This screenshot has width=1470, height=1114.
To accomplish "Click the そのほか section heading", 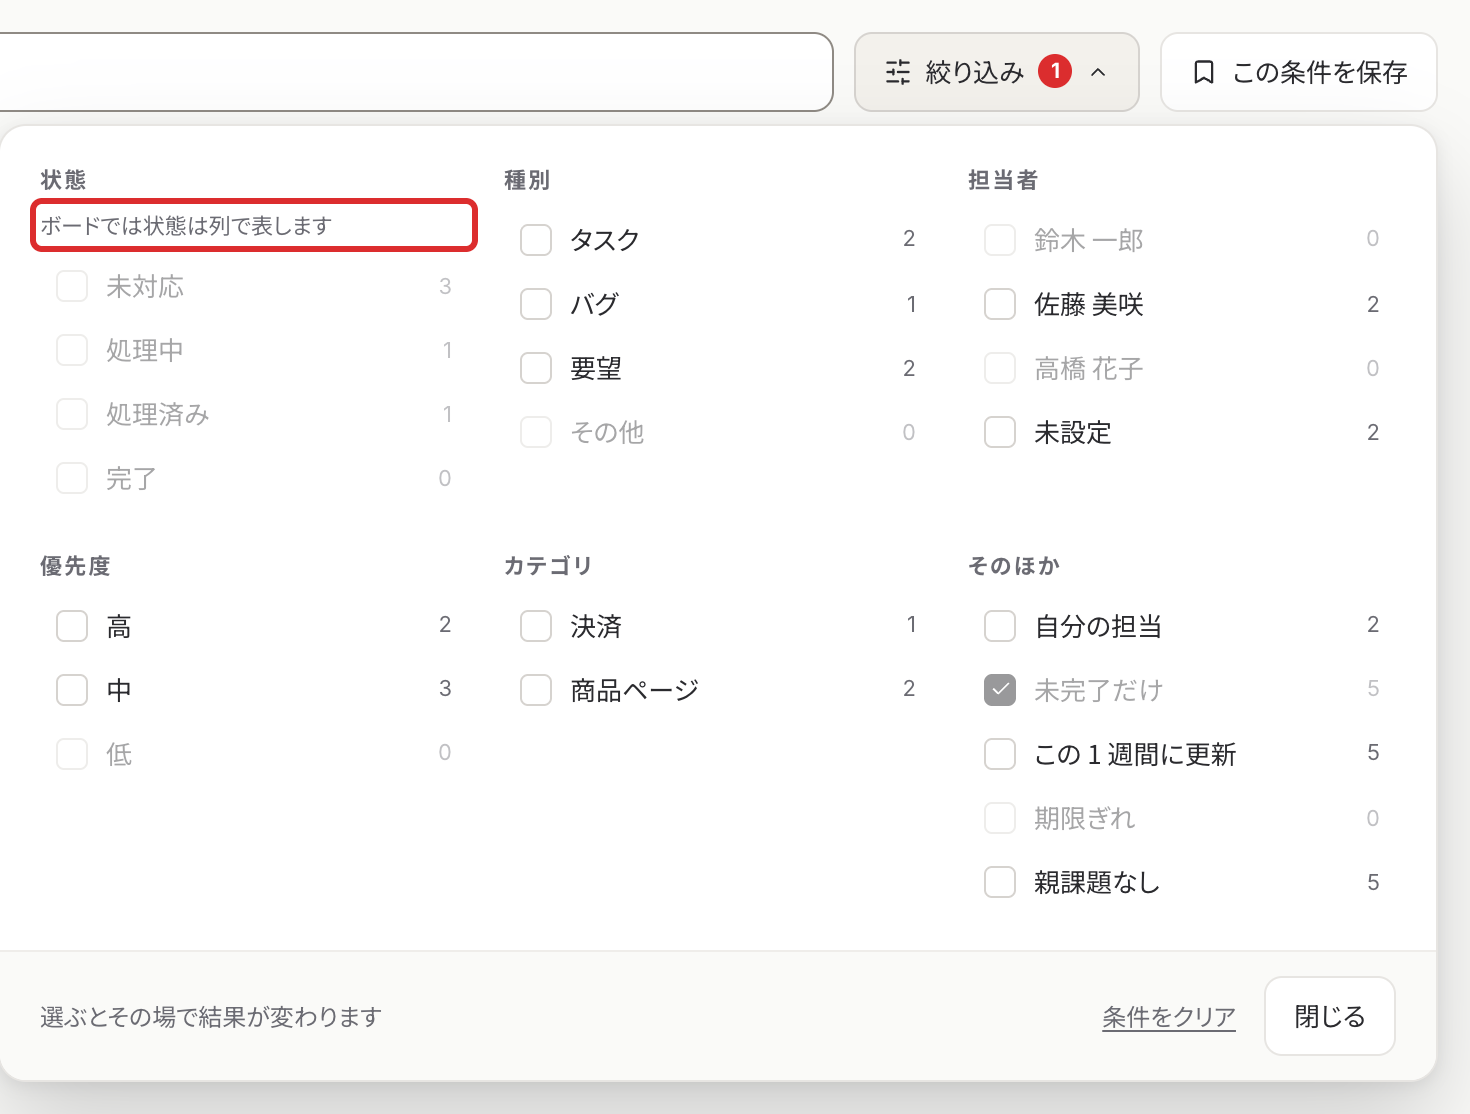I will point(1014,566).
